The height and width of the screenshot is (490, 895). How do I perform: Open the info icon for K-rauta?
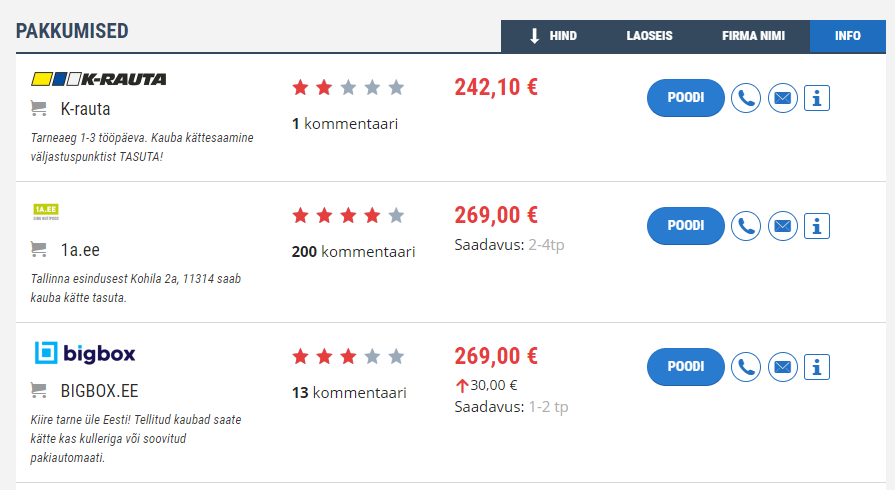817,98
